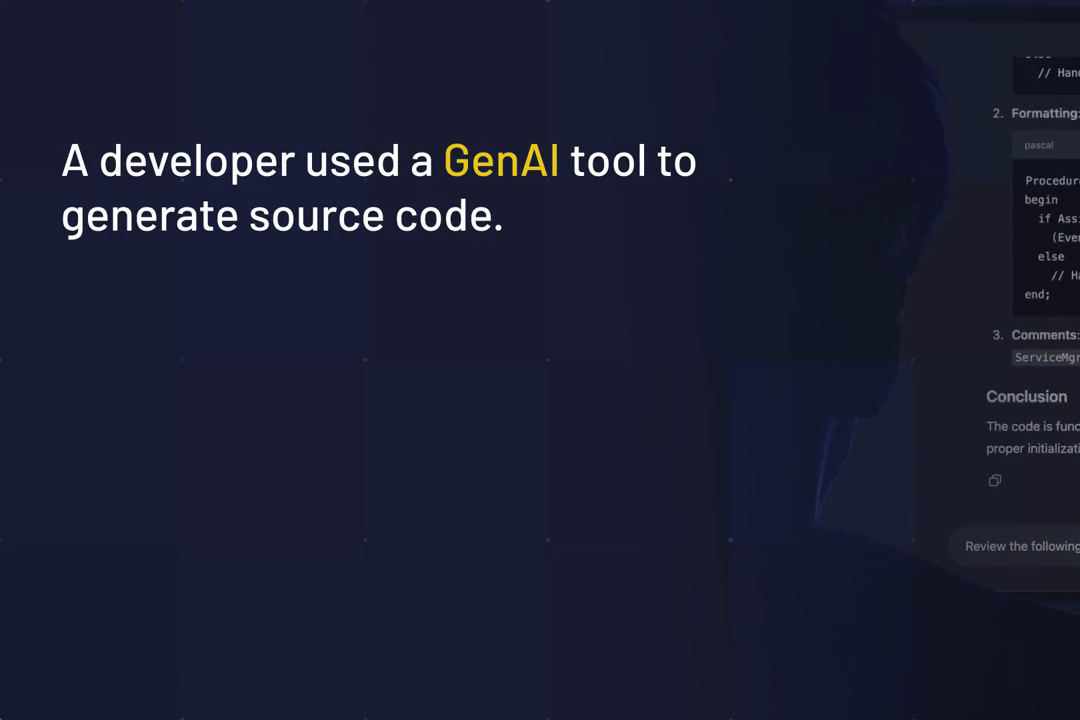
Task: Click the '(Eve' line inside the pascal code
Action: 1066,237
